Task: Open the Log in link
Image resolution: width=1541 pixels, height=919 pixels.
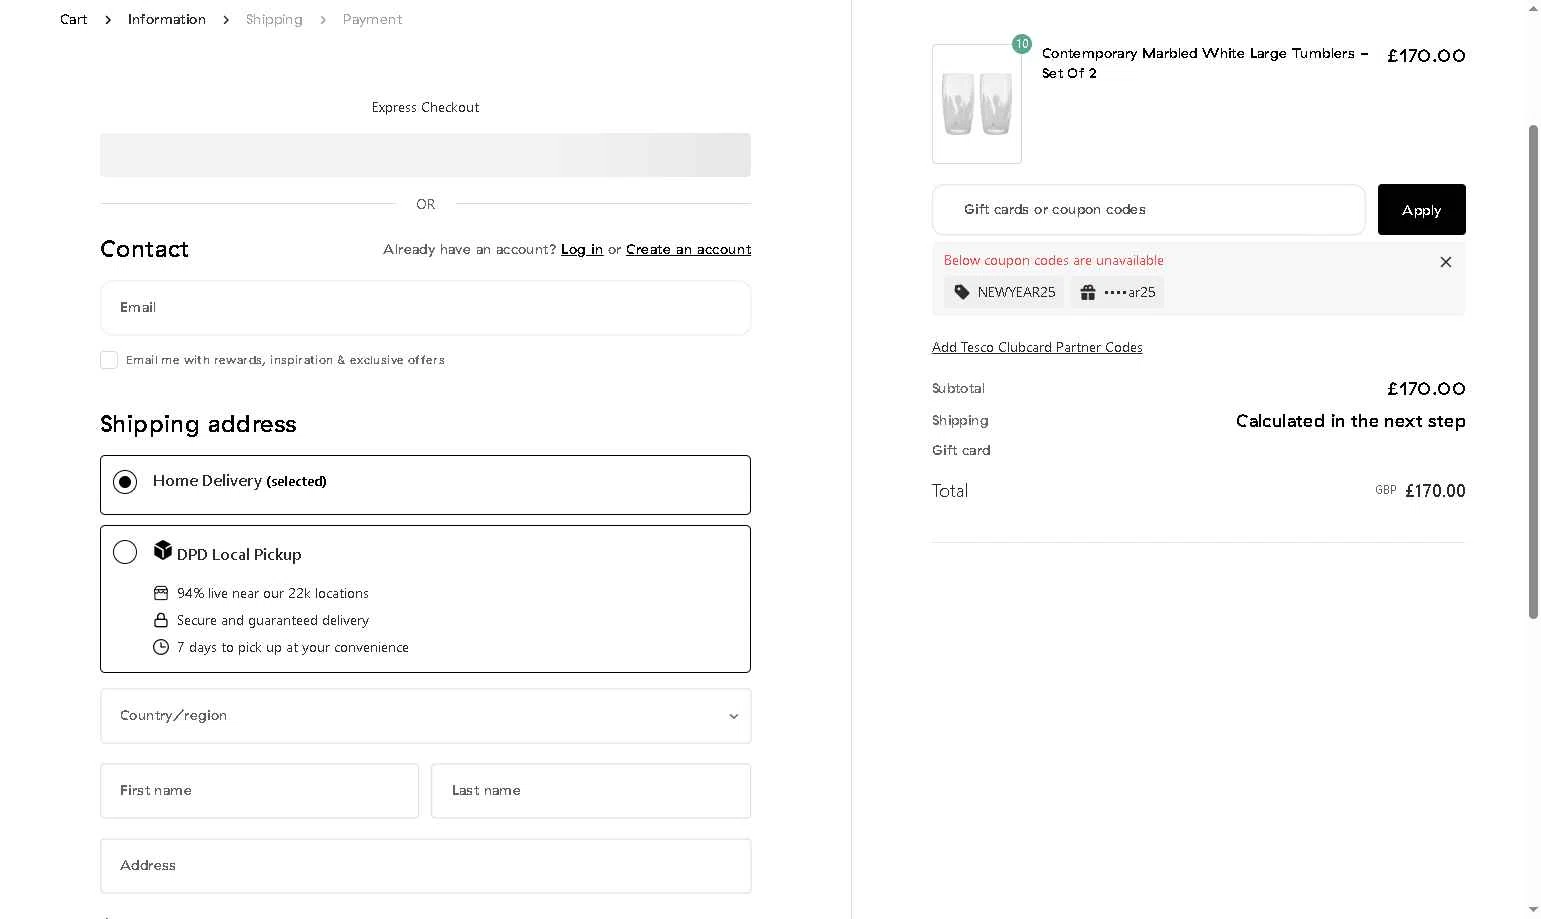Action: [581, 249]
